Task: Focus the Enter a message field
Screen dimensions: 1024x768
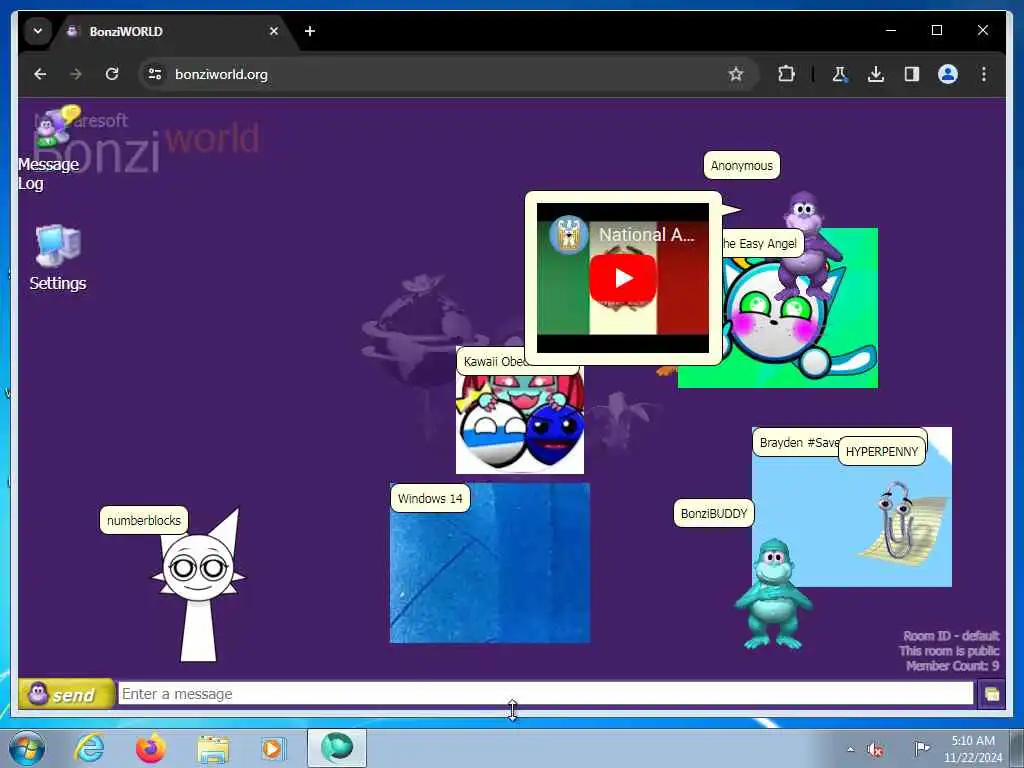Action: click(545, 694)
